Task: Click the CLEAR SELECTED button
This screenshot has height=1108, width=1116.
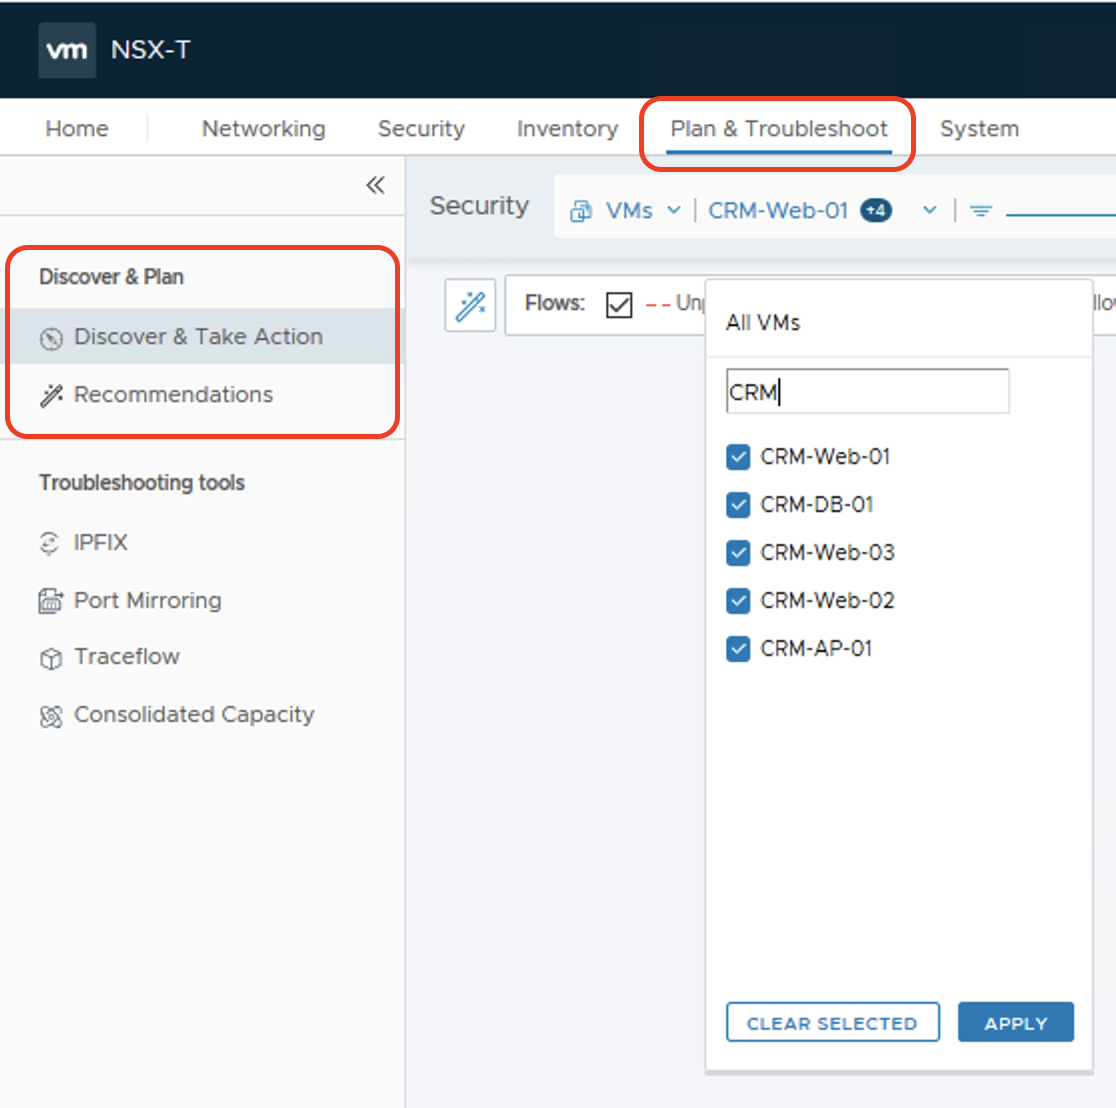Action: click(x=833, y=1023)
